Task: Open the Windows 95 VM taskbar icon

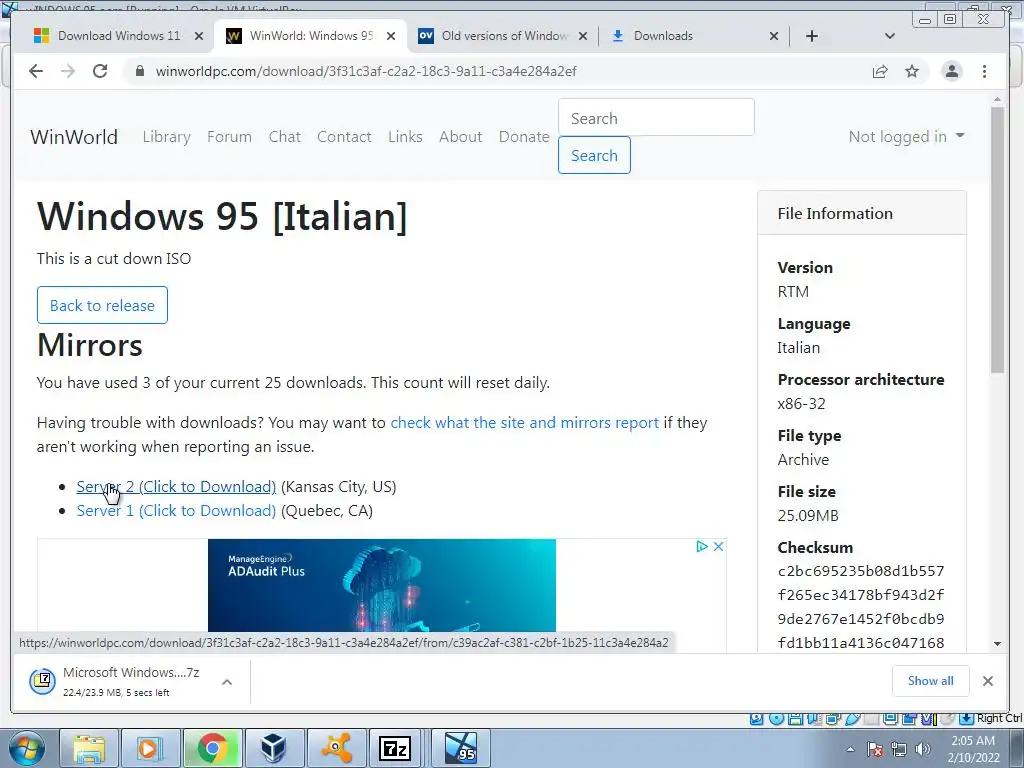Action: pos(460,748)
